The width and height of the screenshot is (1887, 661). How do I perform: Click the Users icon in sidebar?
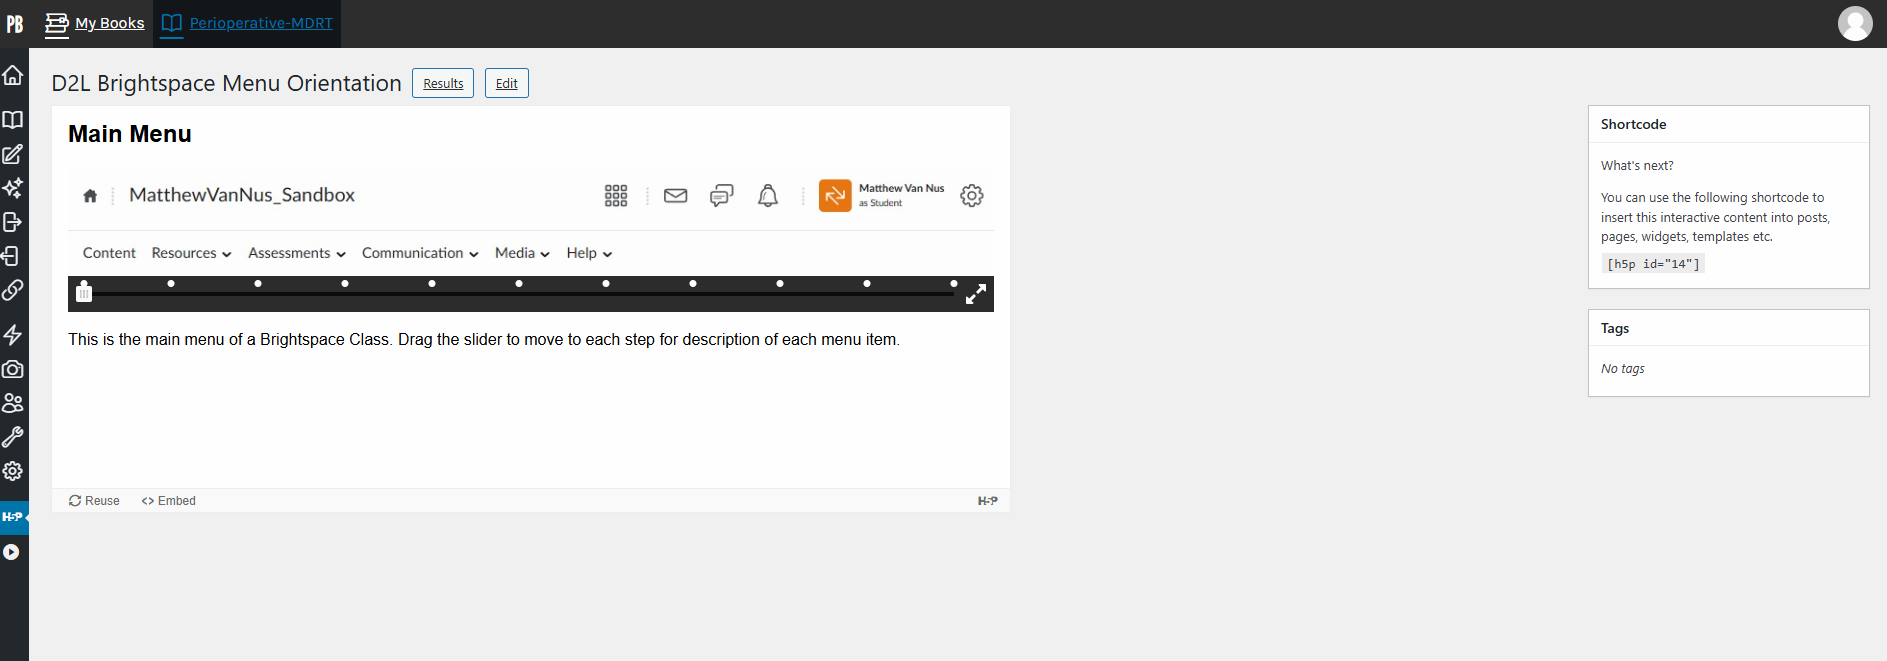coord(13,403)
